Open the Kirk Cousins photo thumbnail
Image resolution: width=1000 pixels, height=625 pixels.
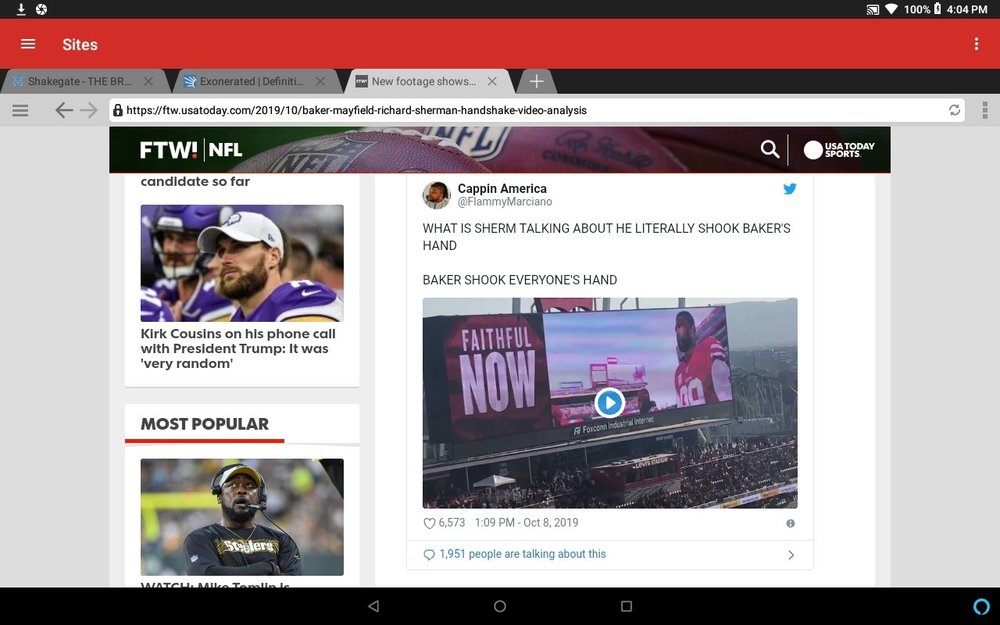click(x=242, y=263)
